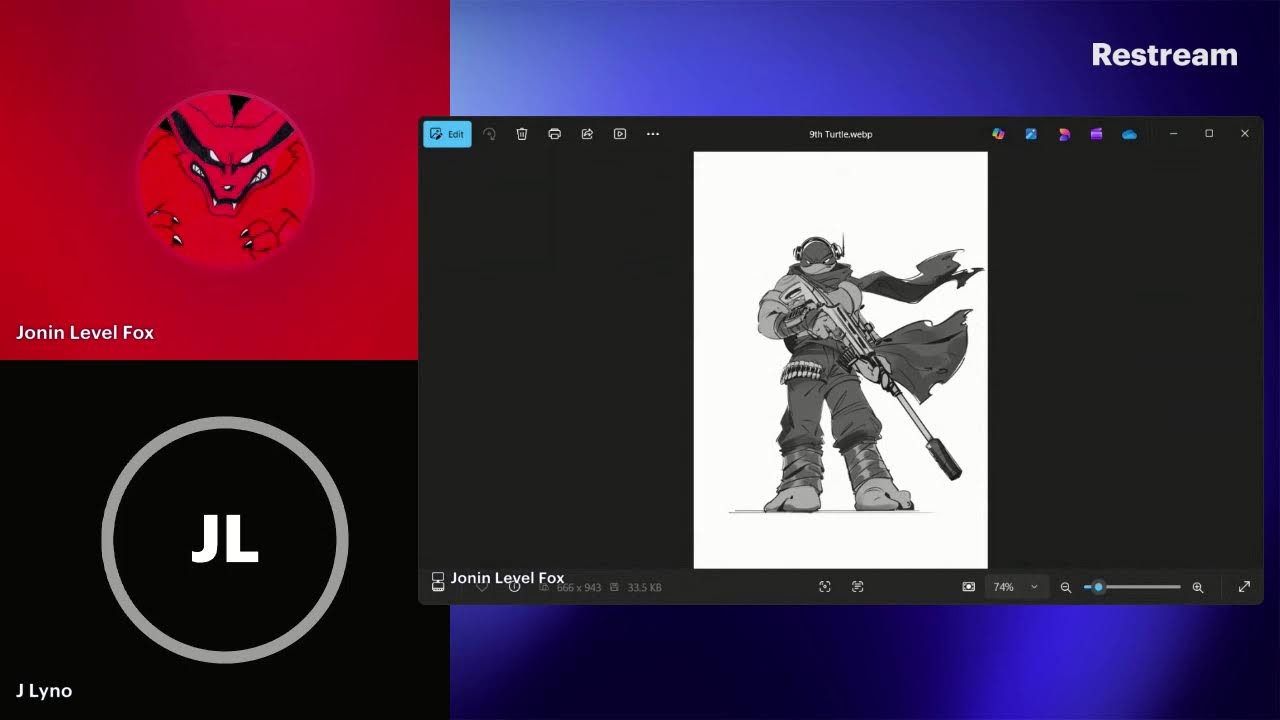This screenshot has width=1280, height=720.
Task: Enter full screen with the expand arrows
Action: (1244, 587)
